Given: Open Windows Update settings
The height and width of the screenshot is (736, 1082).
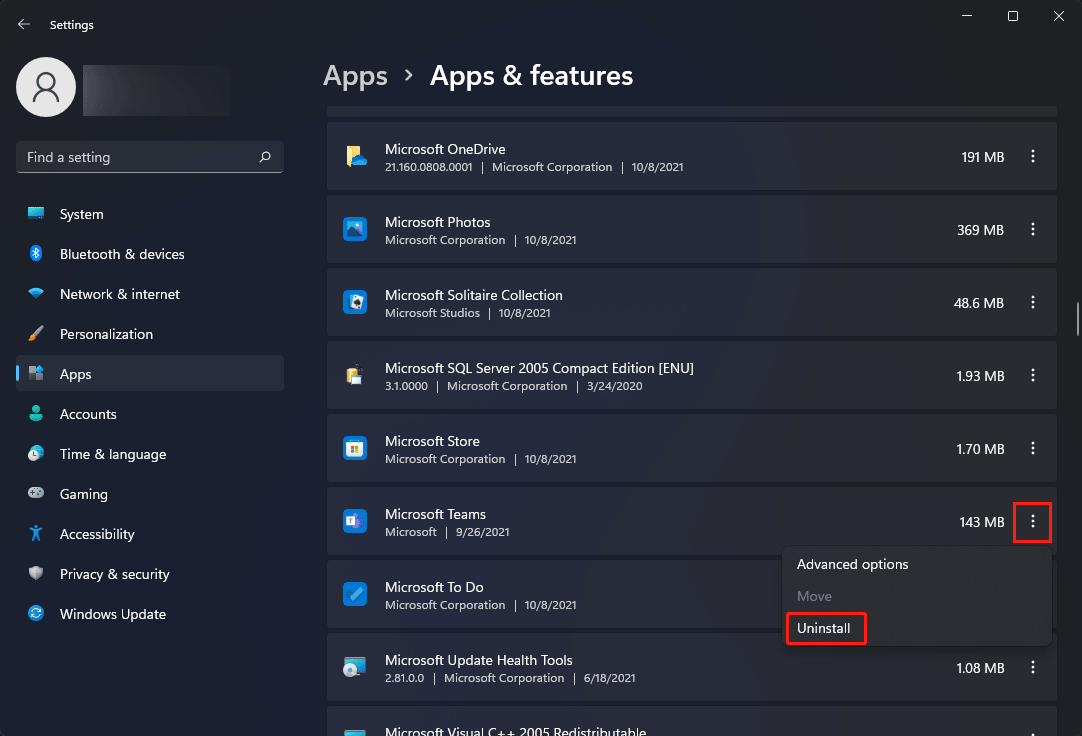Looking at the screenshot, I should [x=150, y=614].
